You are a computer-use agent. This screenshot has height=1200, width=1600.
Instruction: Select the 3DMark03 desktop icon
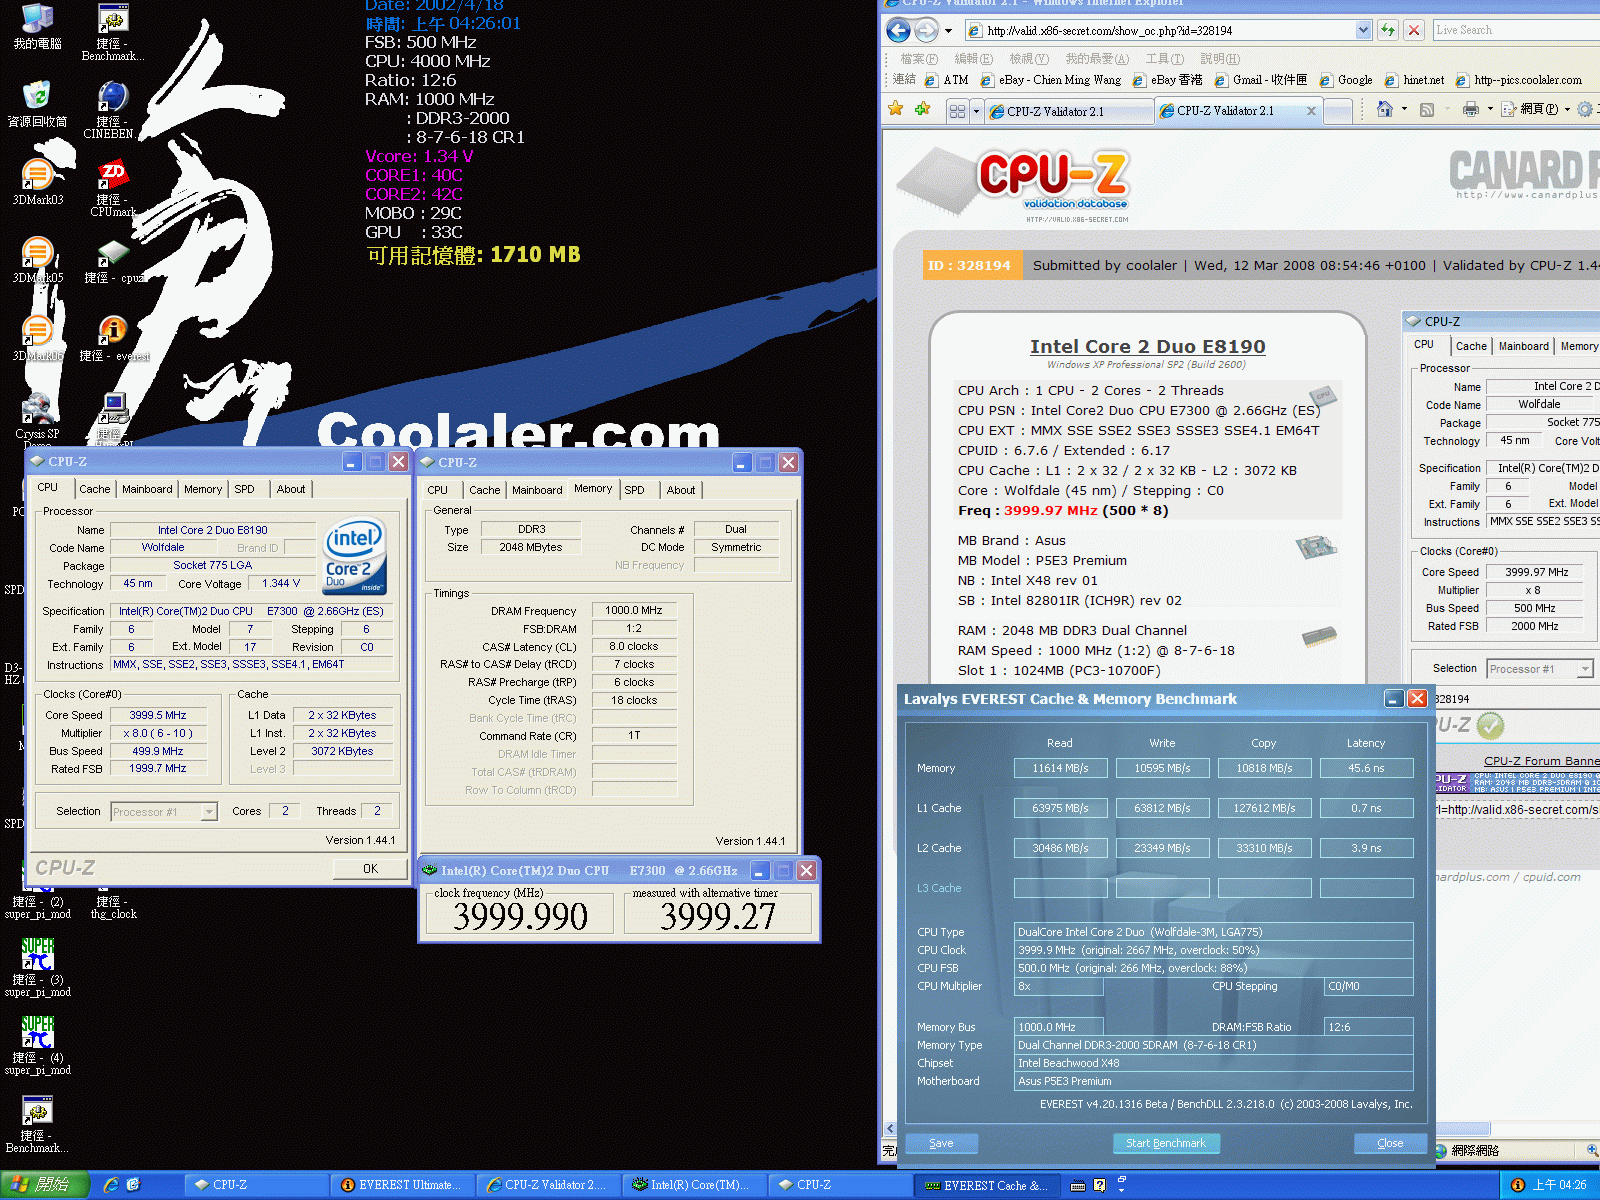[x=37, y=182]
